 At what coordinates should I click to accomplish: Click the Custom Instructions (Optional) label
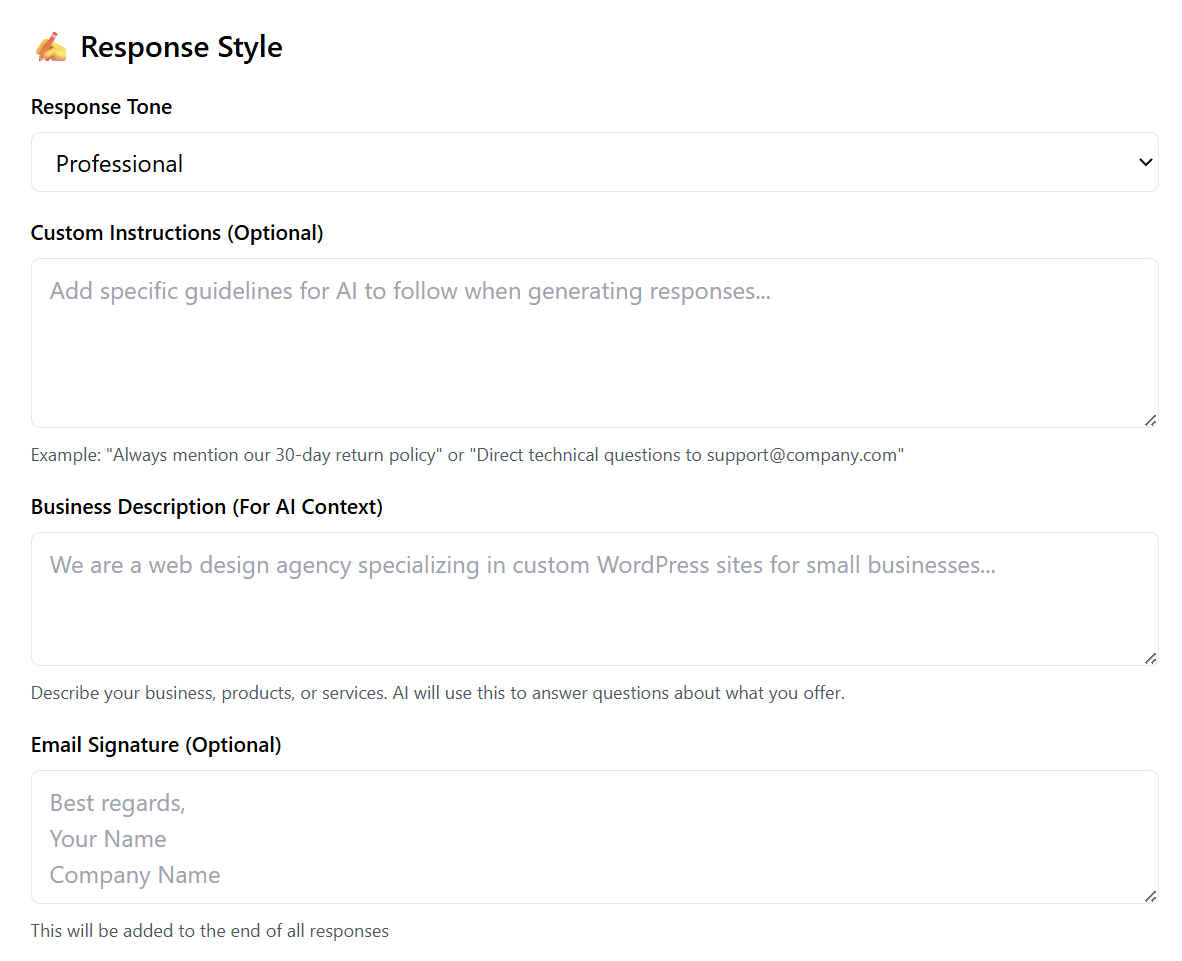point(177,233)
